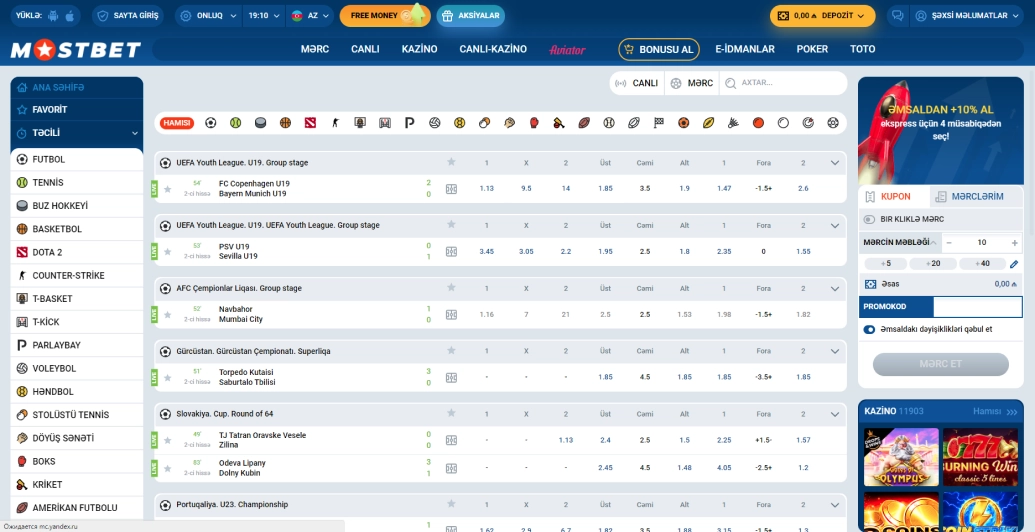Screen dimensions: 1035x532
Task: Select the Counter-Strike icon in filter bar
Action: point(335,123)
